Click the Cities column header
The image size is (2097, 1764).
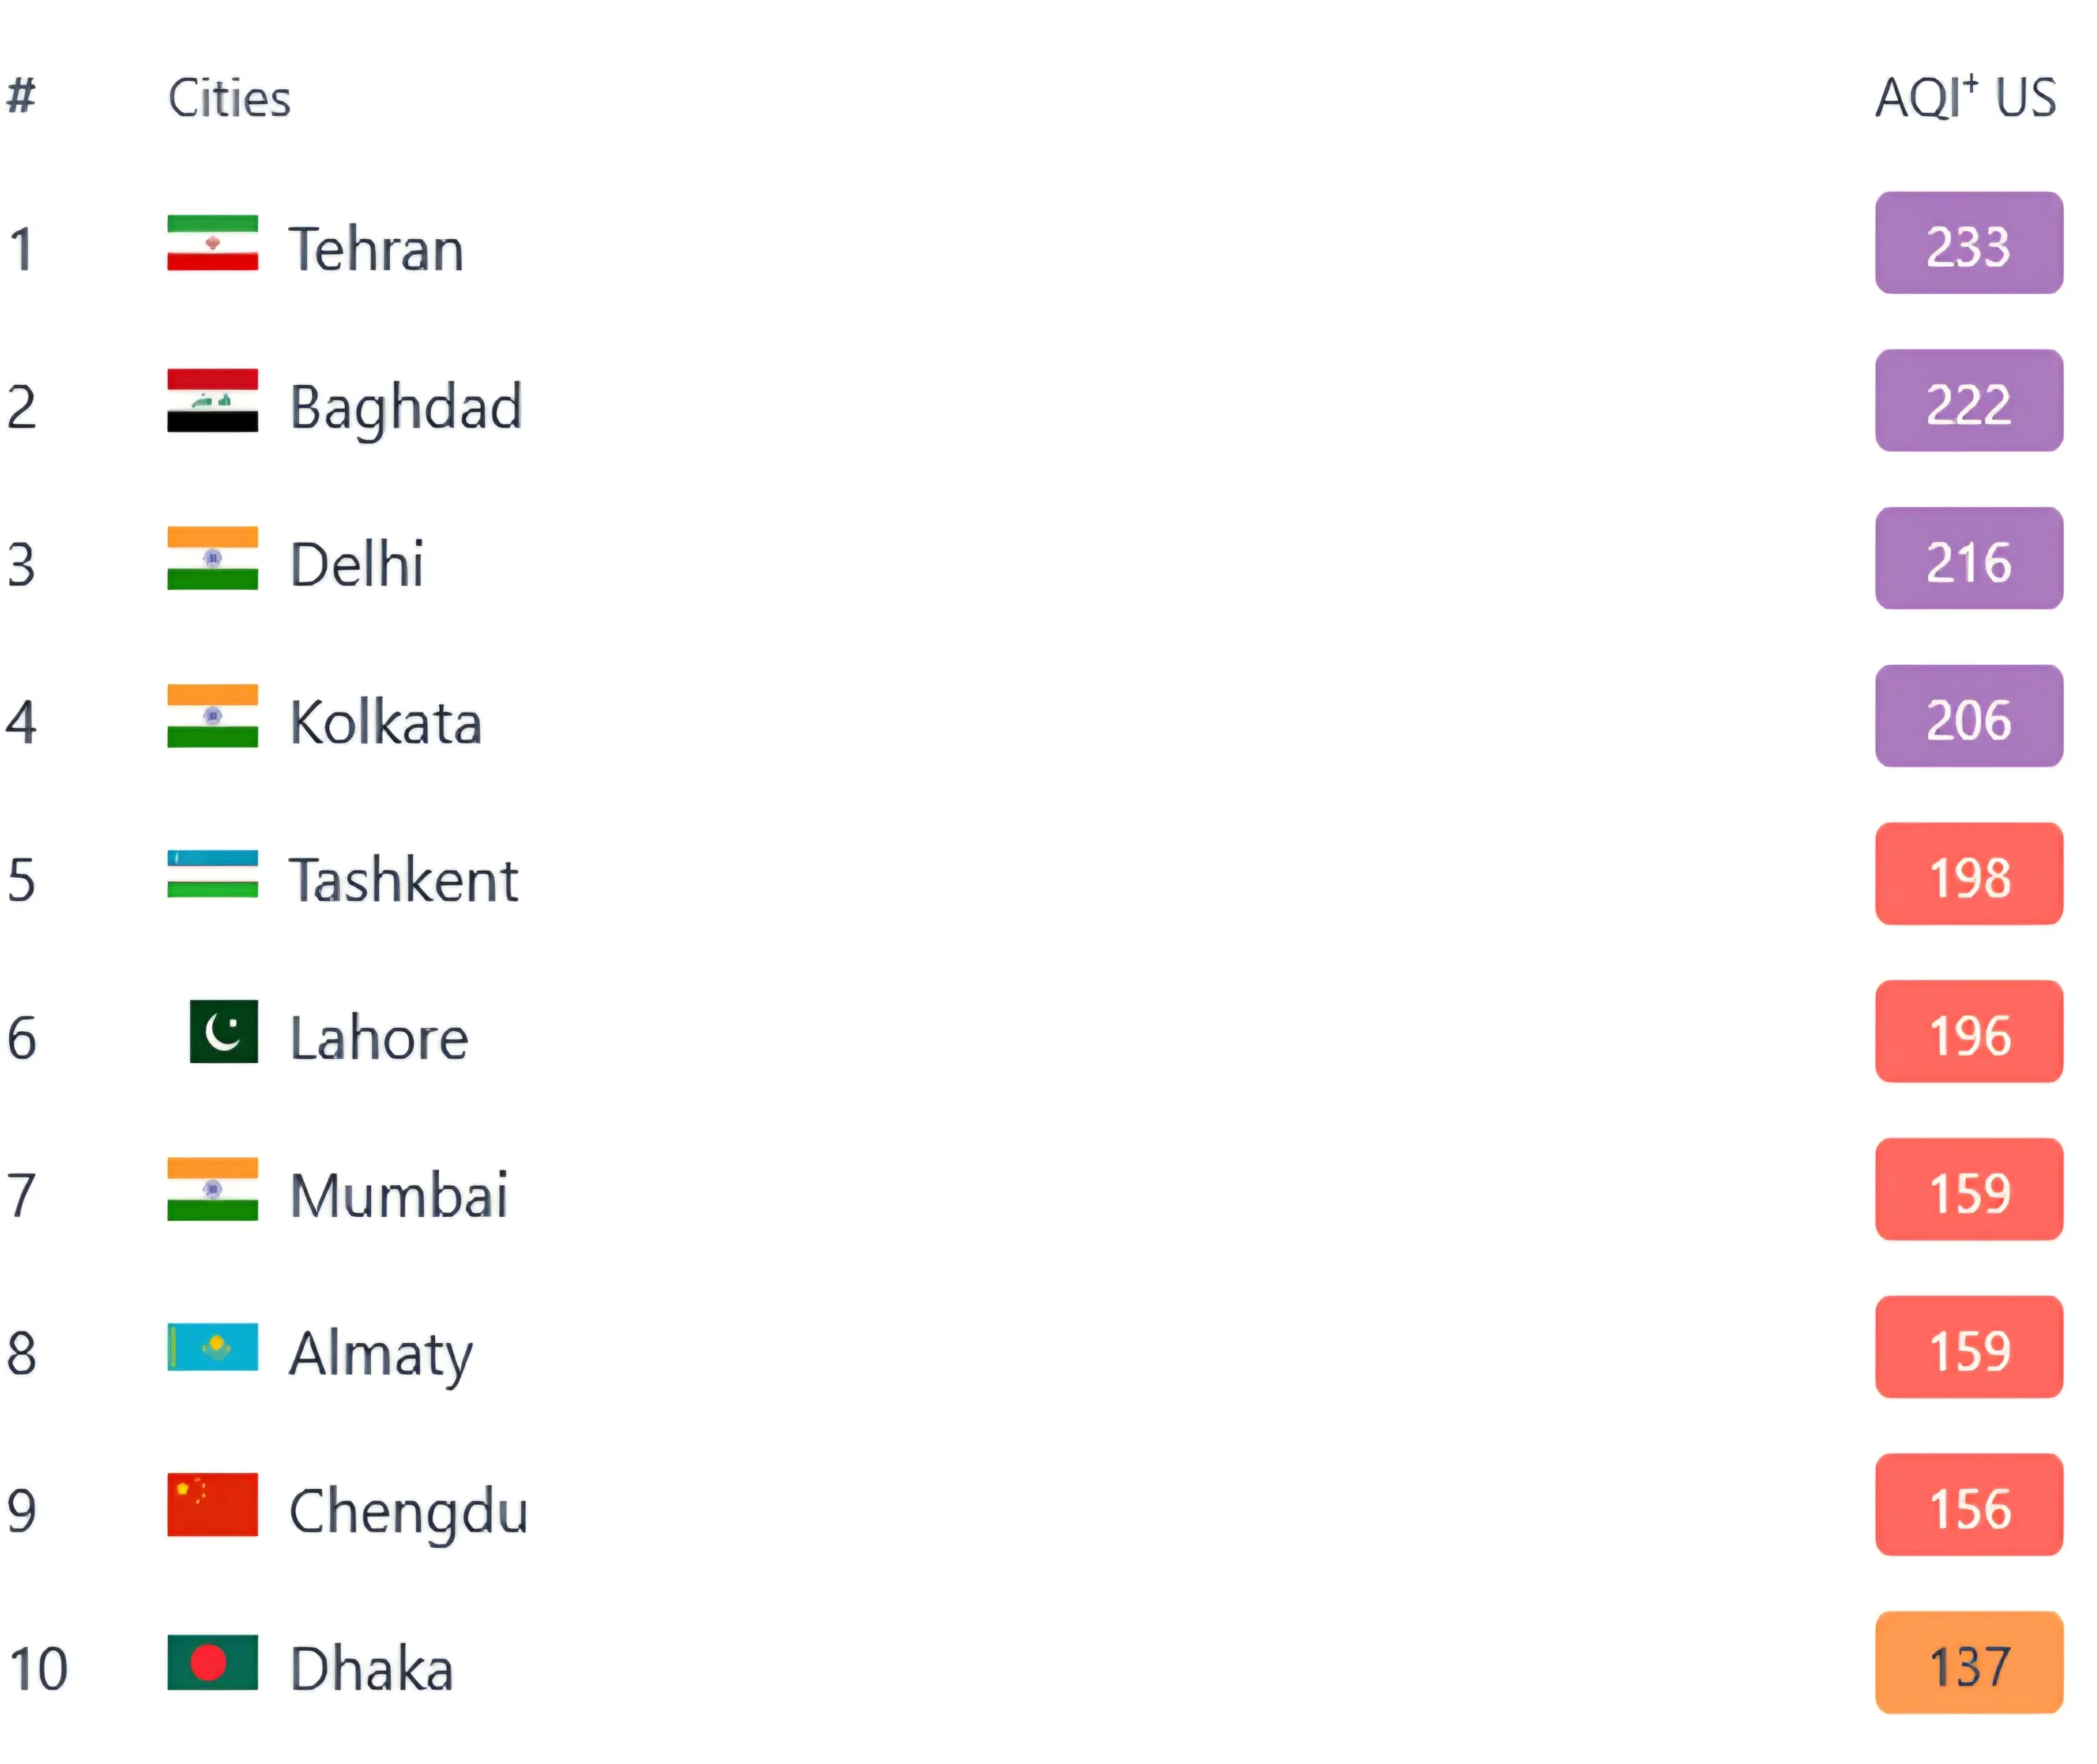(x=229, y=98)
